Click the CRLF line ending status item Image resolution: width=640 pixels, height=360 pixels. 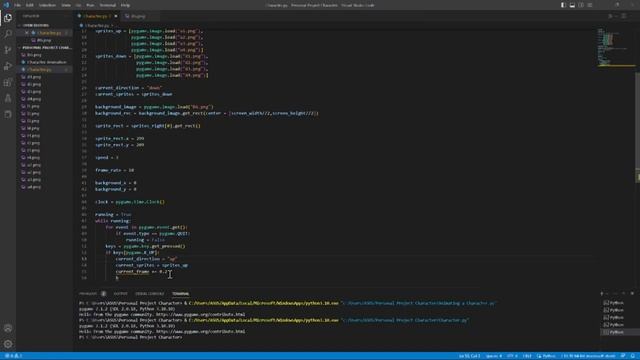click(x=527, y=356)
